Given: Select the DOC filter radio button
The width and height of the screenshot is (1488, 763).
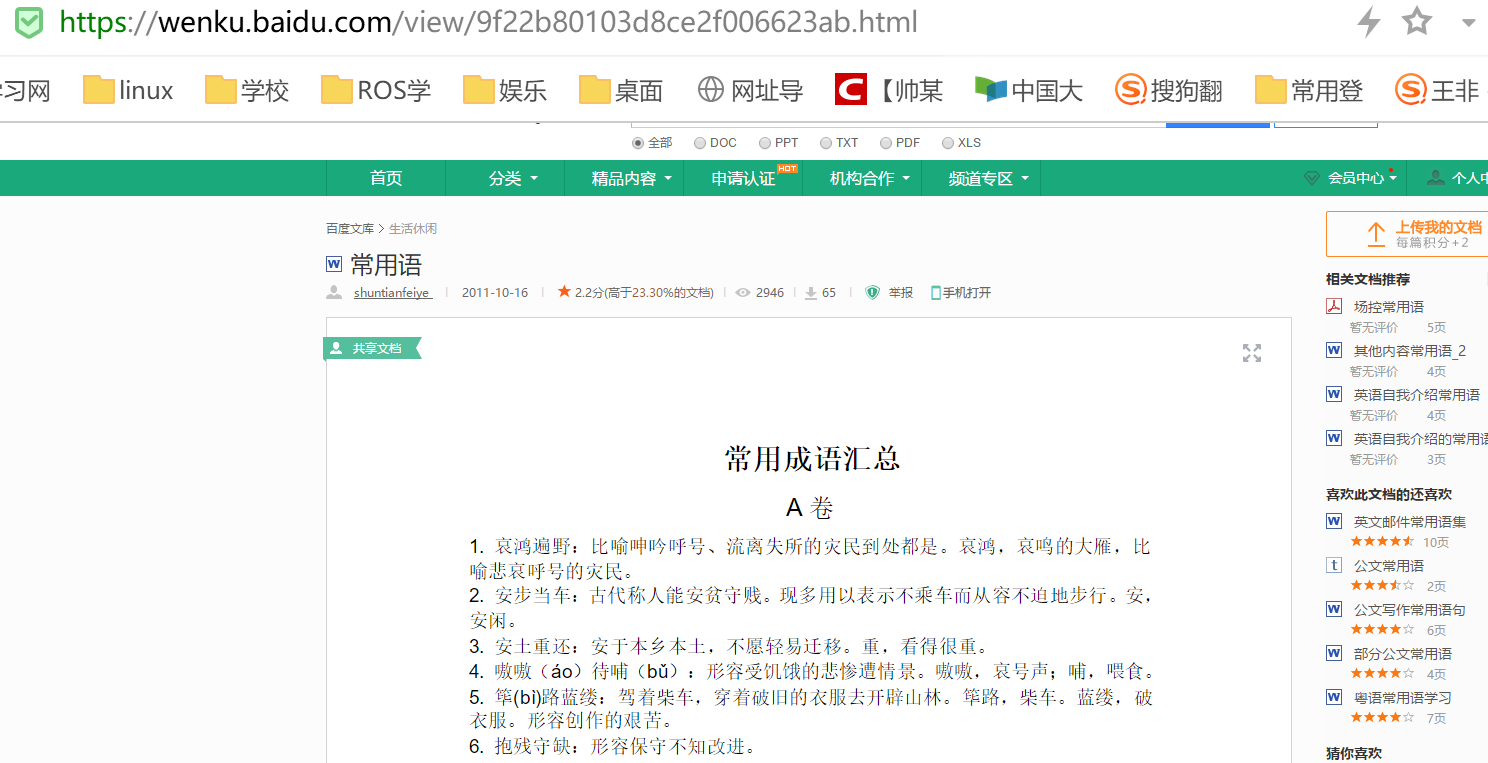Looking at the screenshot, I should [700, 143].
